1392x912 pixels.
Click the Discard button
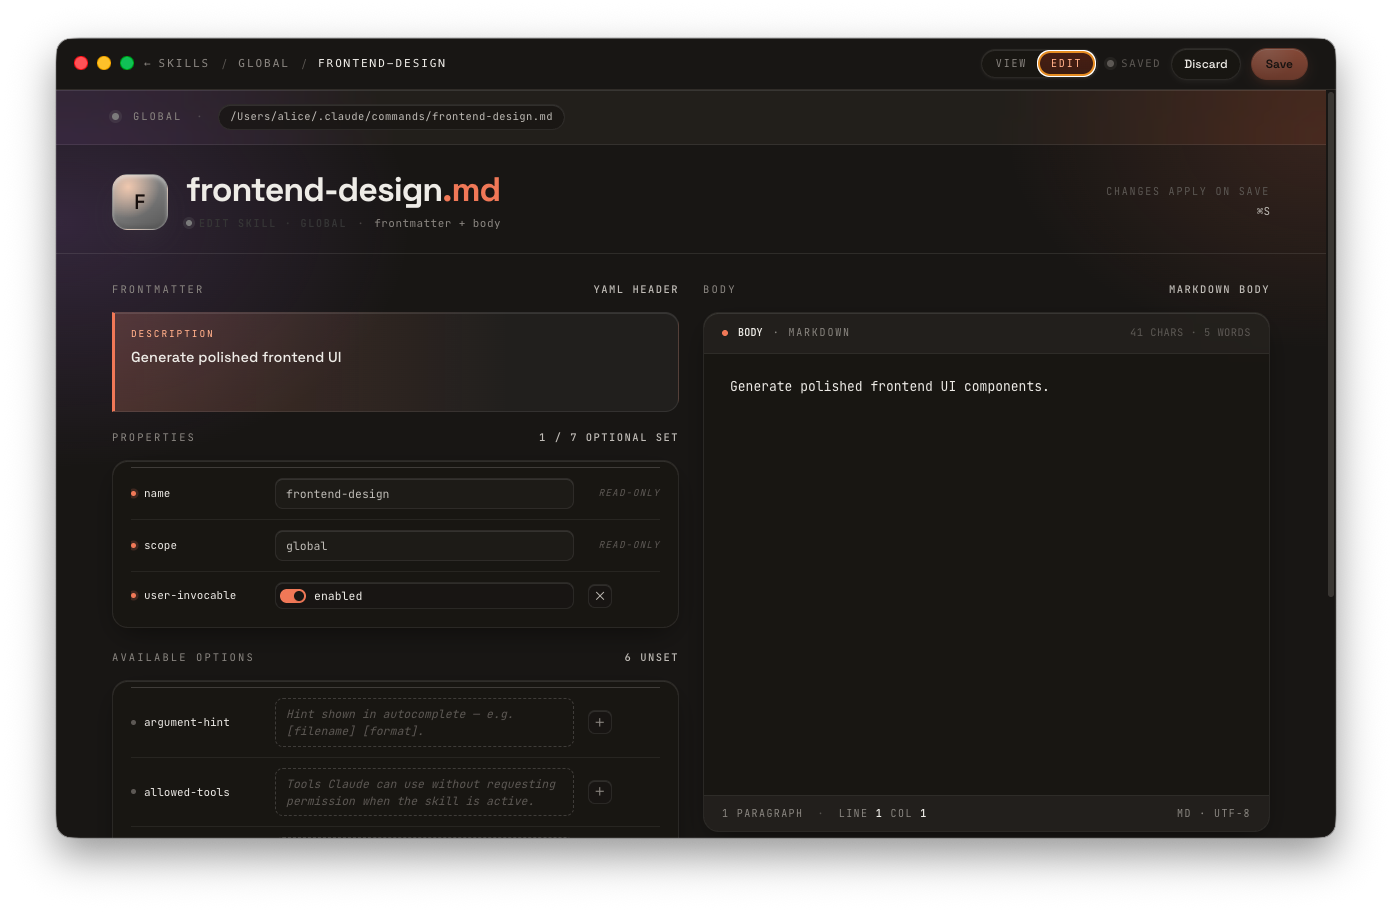[x=1206, y=64]
